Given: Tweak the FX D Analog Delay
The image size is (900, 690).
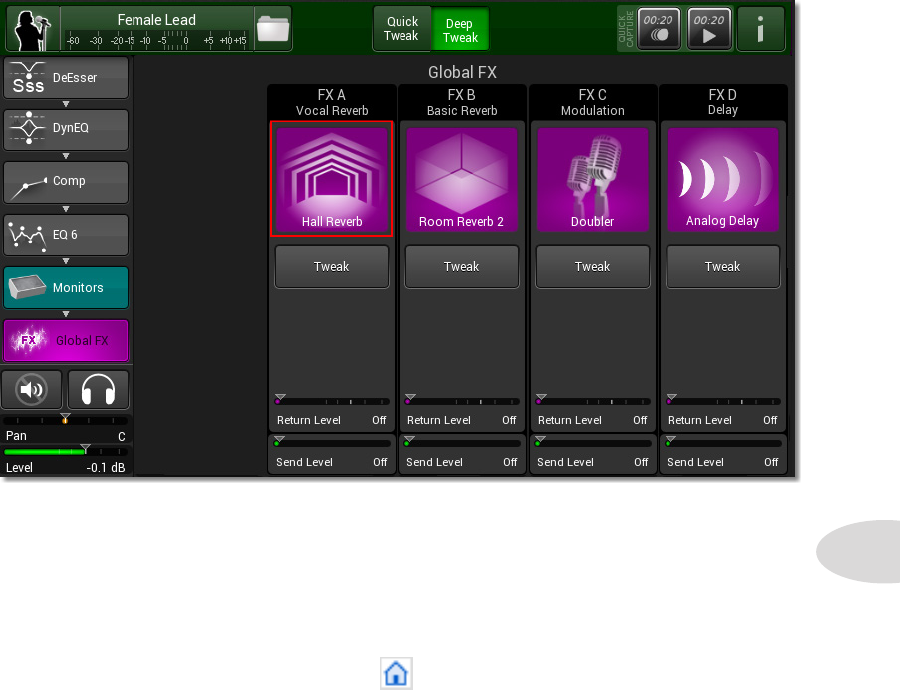Looking at the screenshot, I should point(723,267).
